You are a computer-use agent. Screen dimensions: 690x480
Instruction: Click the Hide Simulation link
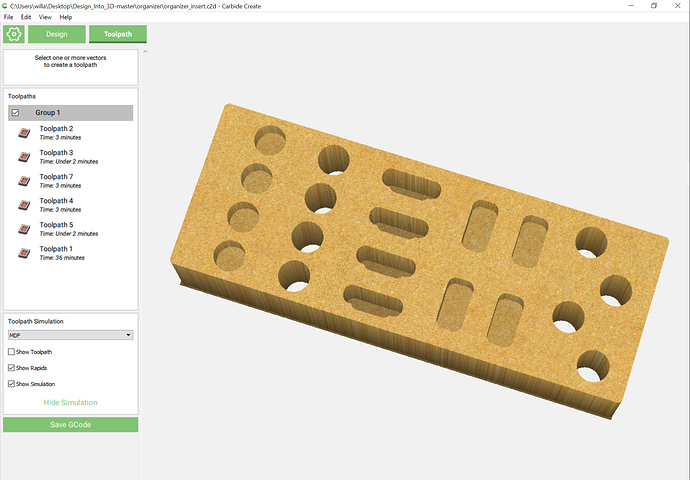[70, 403]
